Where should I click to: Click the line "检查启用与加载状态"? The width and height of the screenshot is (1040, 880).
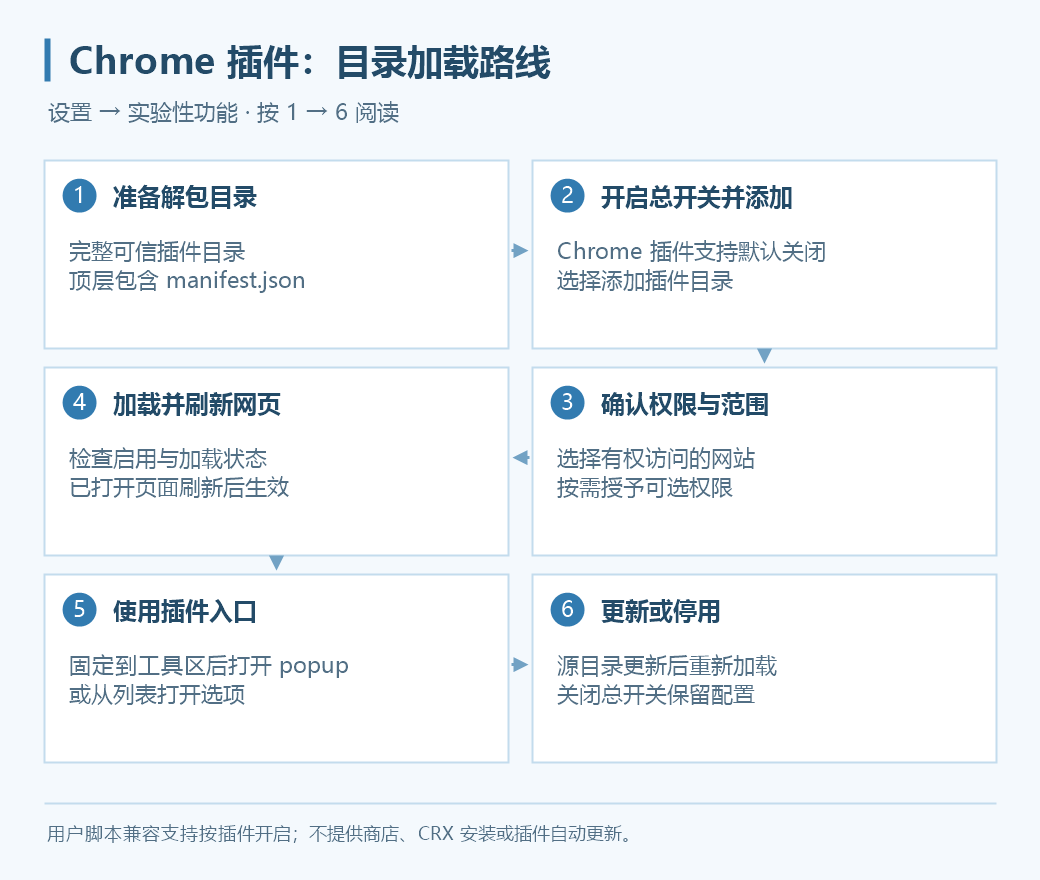[x=168, y=459]
